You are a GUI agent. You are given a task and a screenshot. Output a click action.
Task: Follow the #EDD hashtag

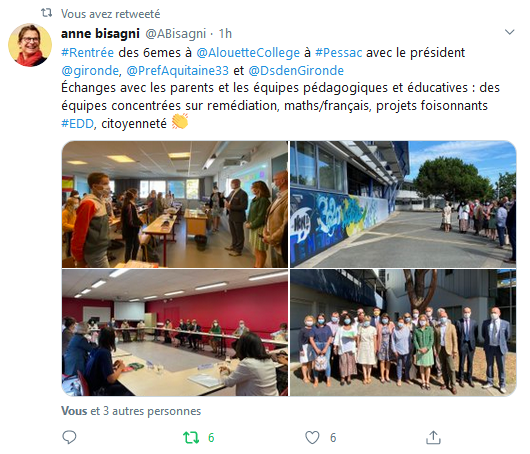click(x=77, y=124)
